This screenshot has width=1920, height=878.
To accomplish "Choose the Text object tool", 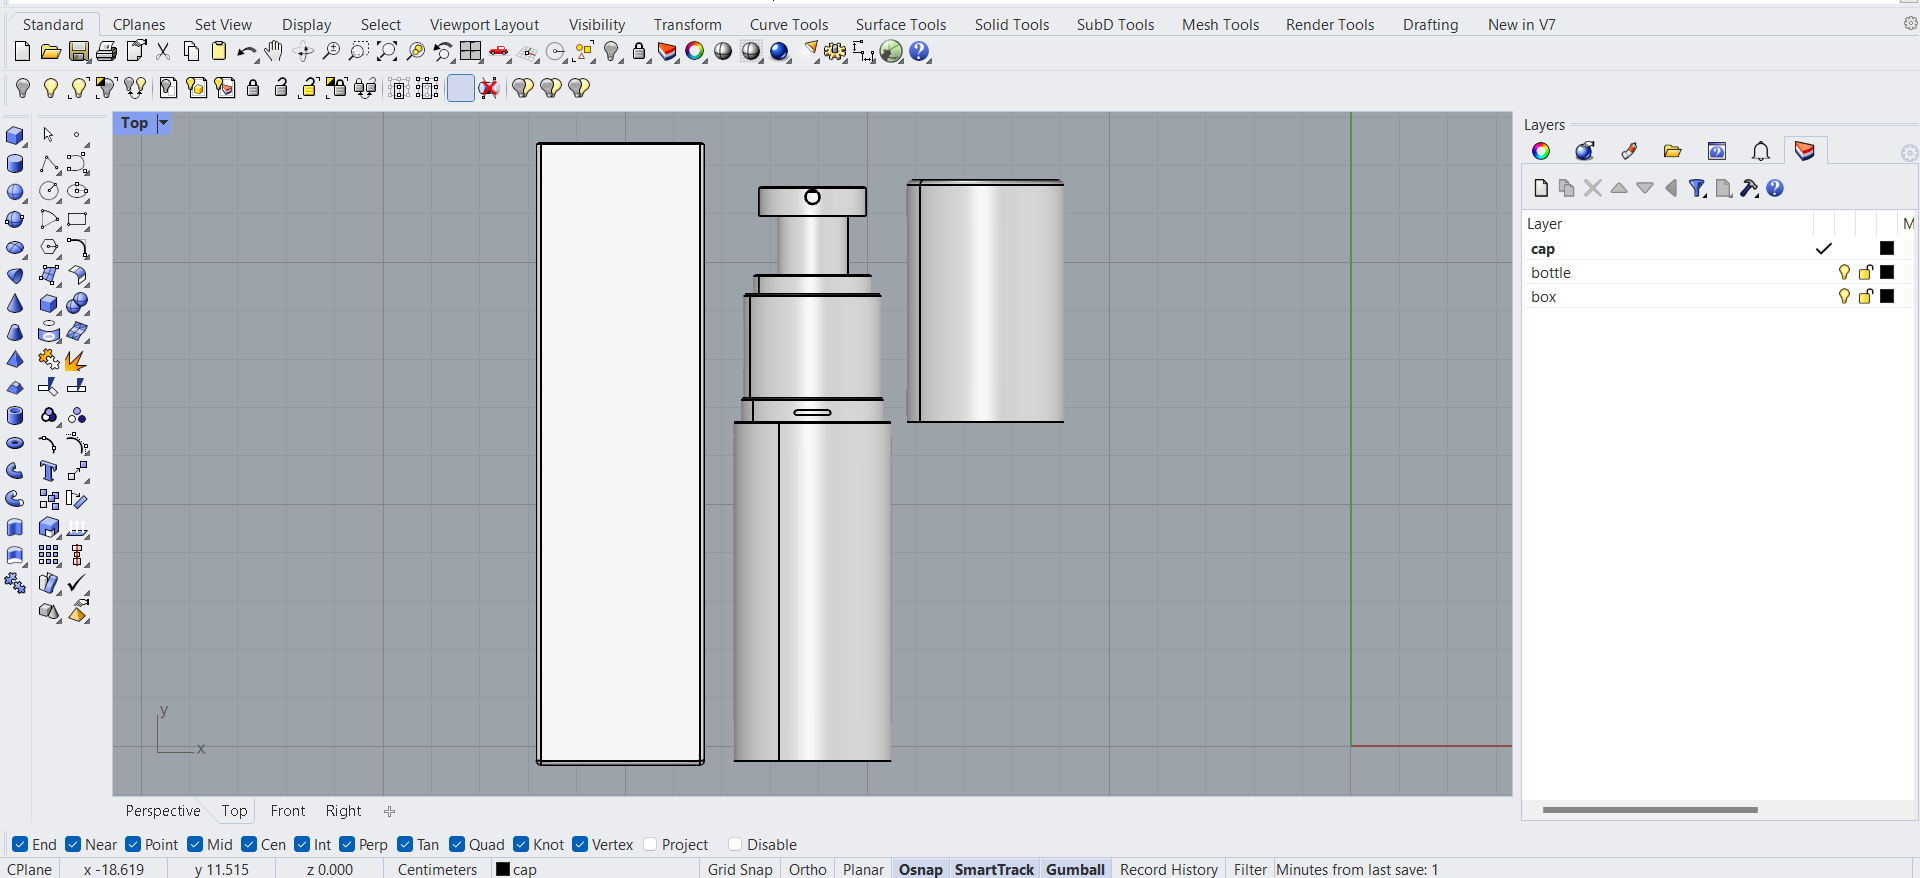I will 48,471.
